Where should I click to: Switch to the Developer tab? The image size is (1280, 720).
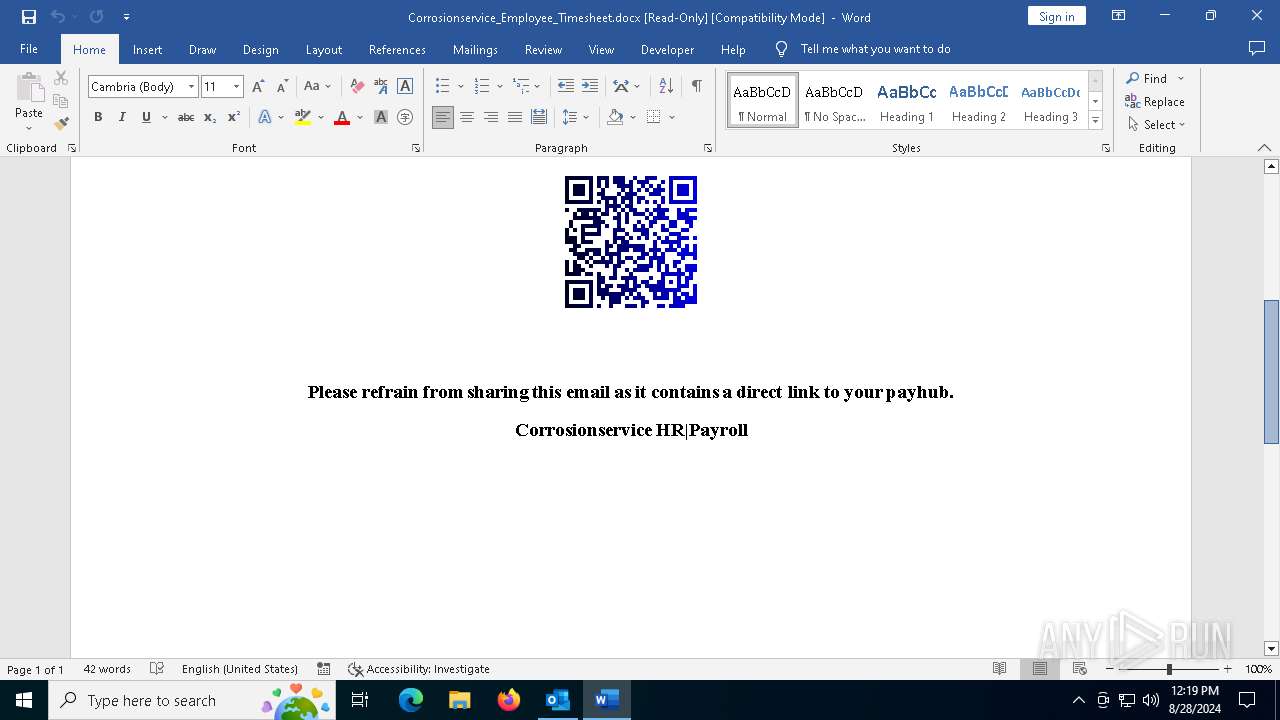(667, 49)
